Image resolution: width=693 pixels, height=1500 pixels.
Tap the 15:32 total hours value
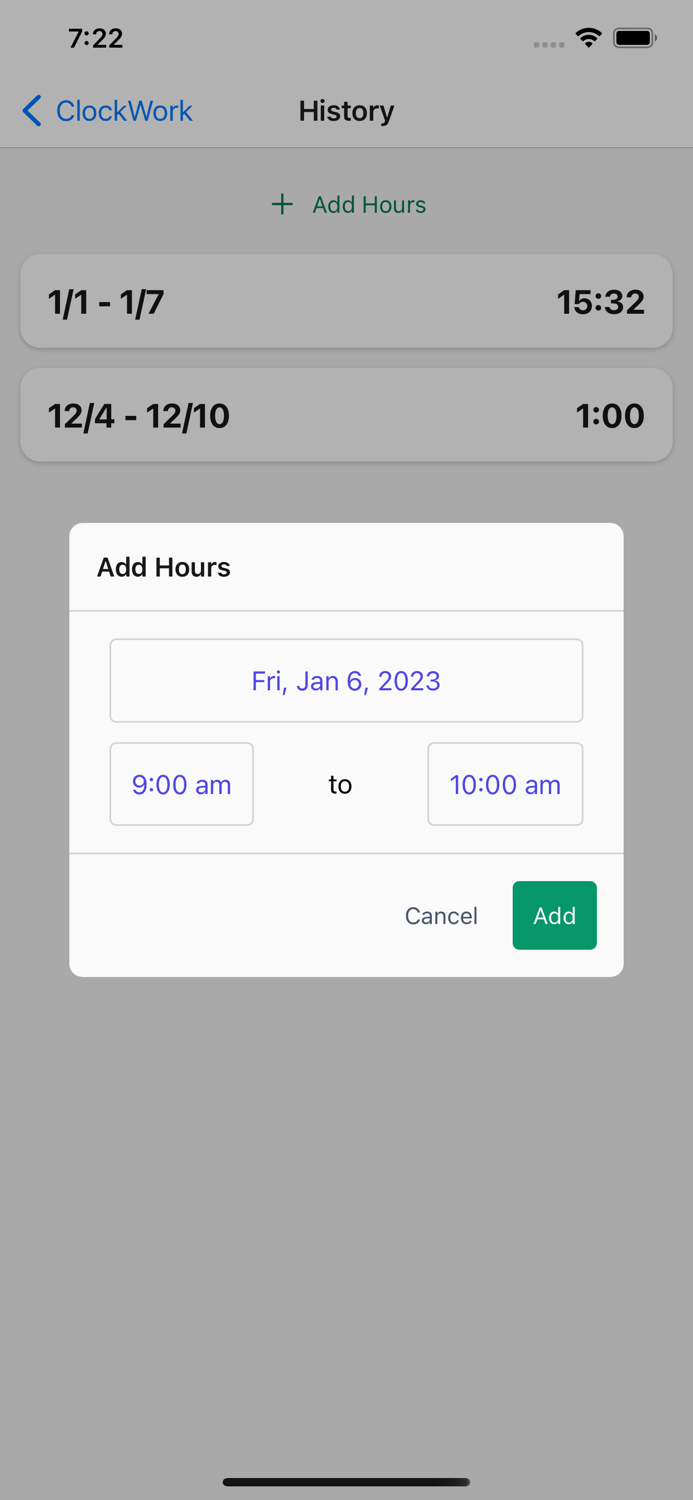(x=601, y=301)
